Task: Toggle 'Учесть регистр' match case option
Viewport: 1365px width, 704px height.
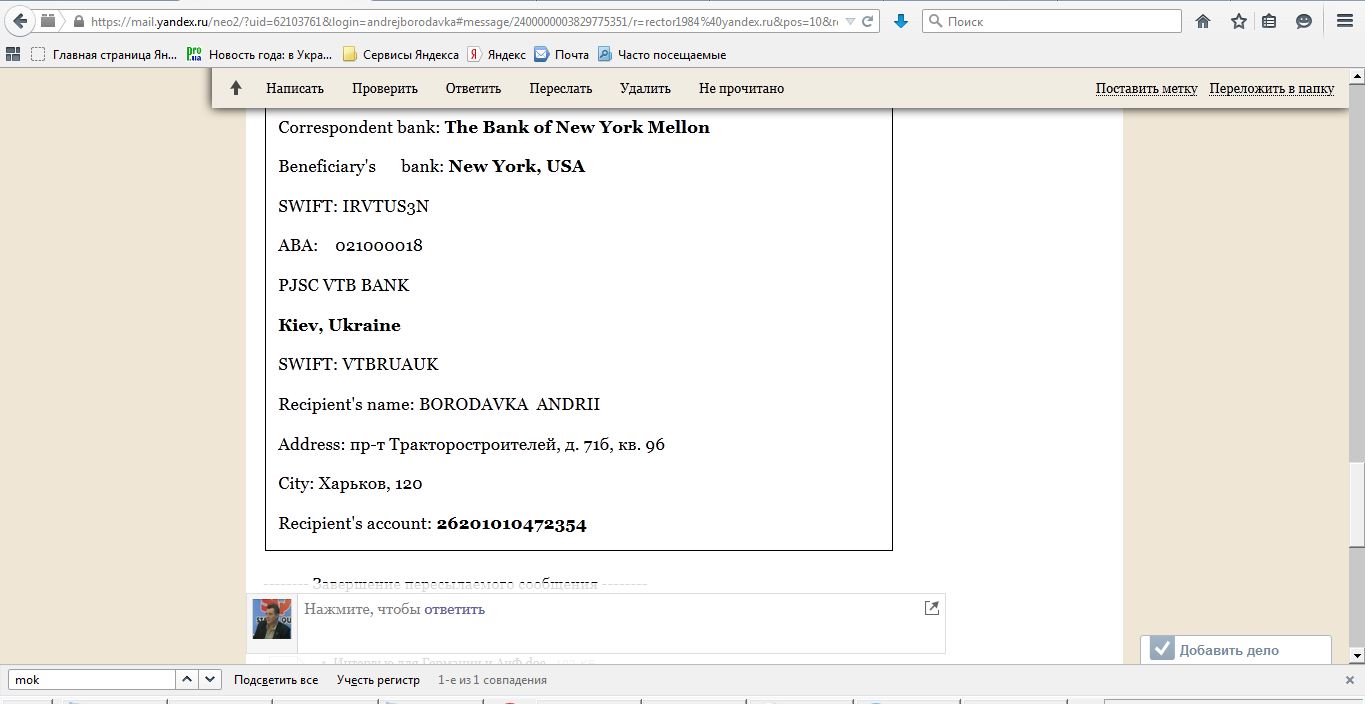Action: coord(378,680)
